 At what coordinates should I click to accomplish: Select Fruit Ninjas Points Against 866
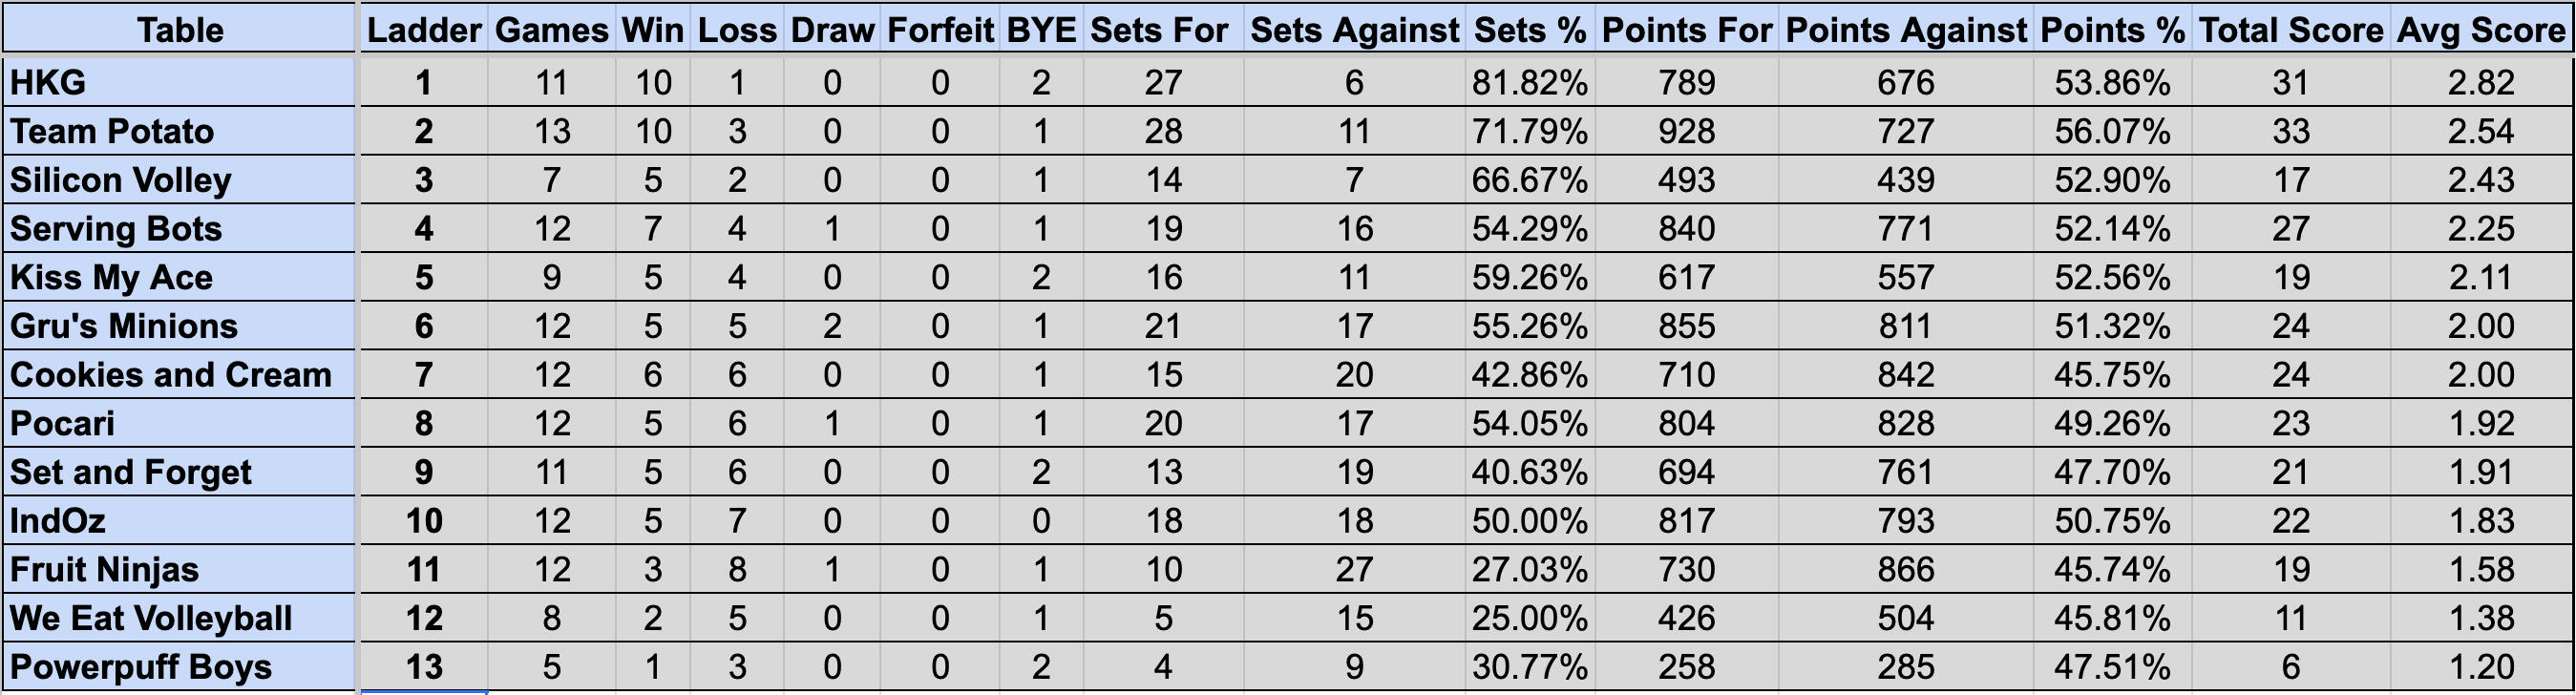click(1905, 570)
